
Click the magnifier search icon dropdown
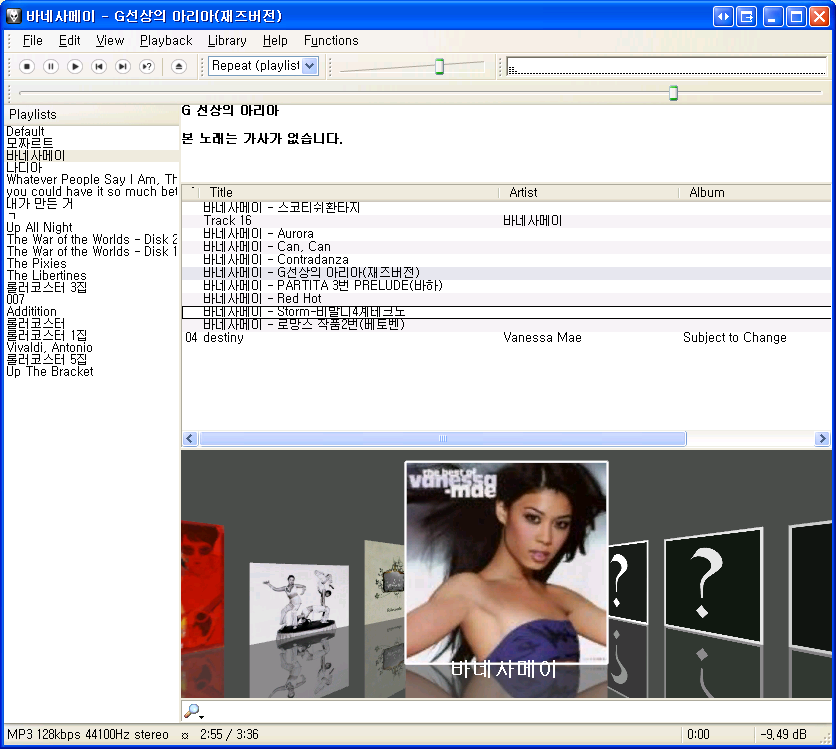point(193,711)
